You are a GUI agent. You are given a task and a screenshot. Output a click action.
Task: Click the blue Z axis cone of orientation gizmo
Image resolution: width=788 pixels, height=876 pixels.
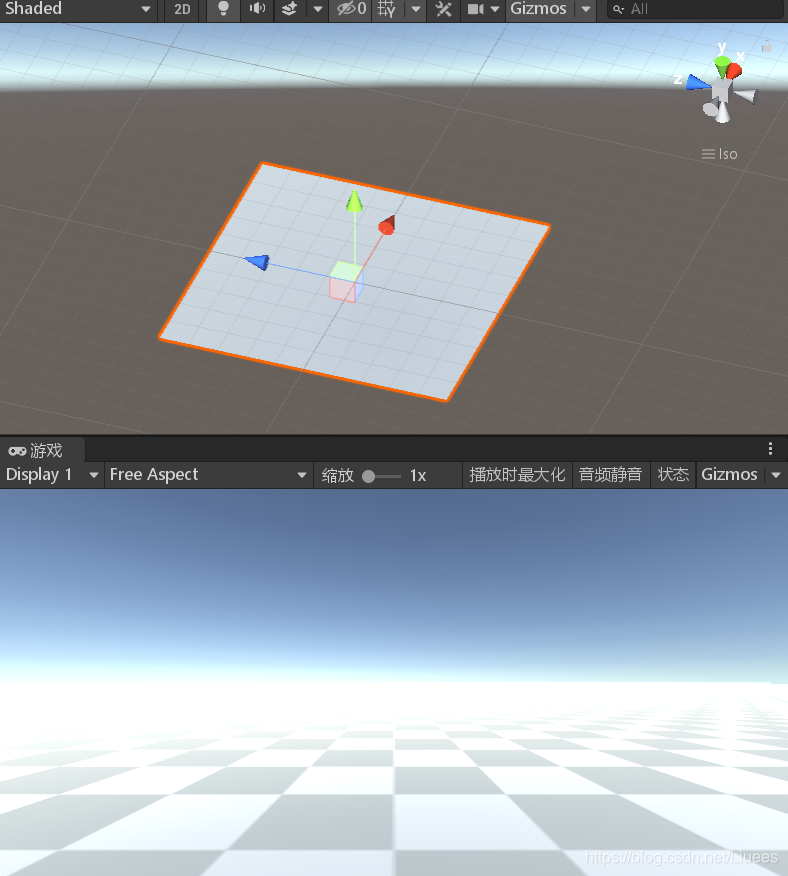pyautogui.click(x=697, y=83)
